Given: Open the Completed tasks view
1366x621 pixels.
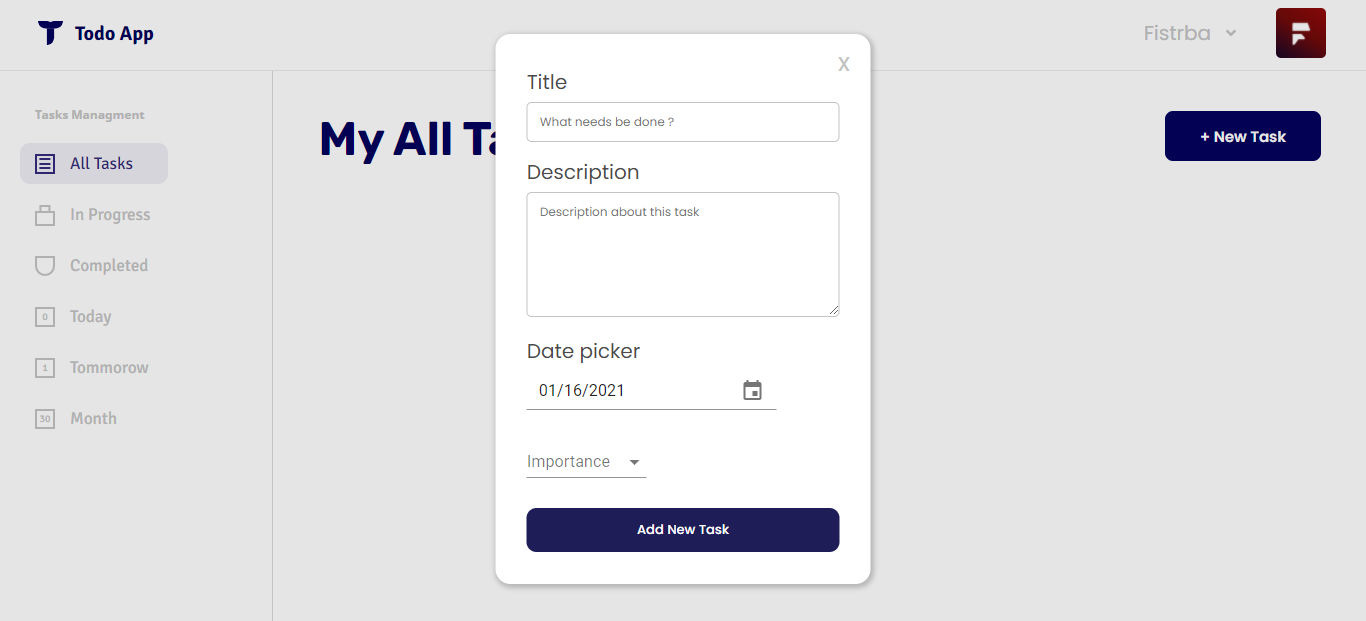Looking at the screenshot, I should point(109,266).
